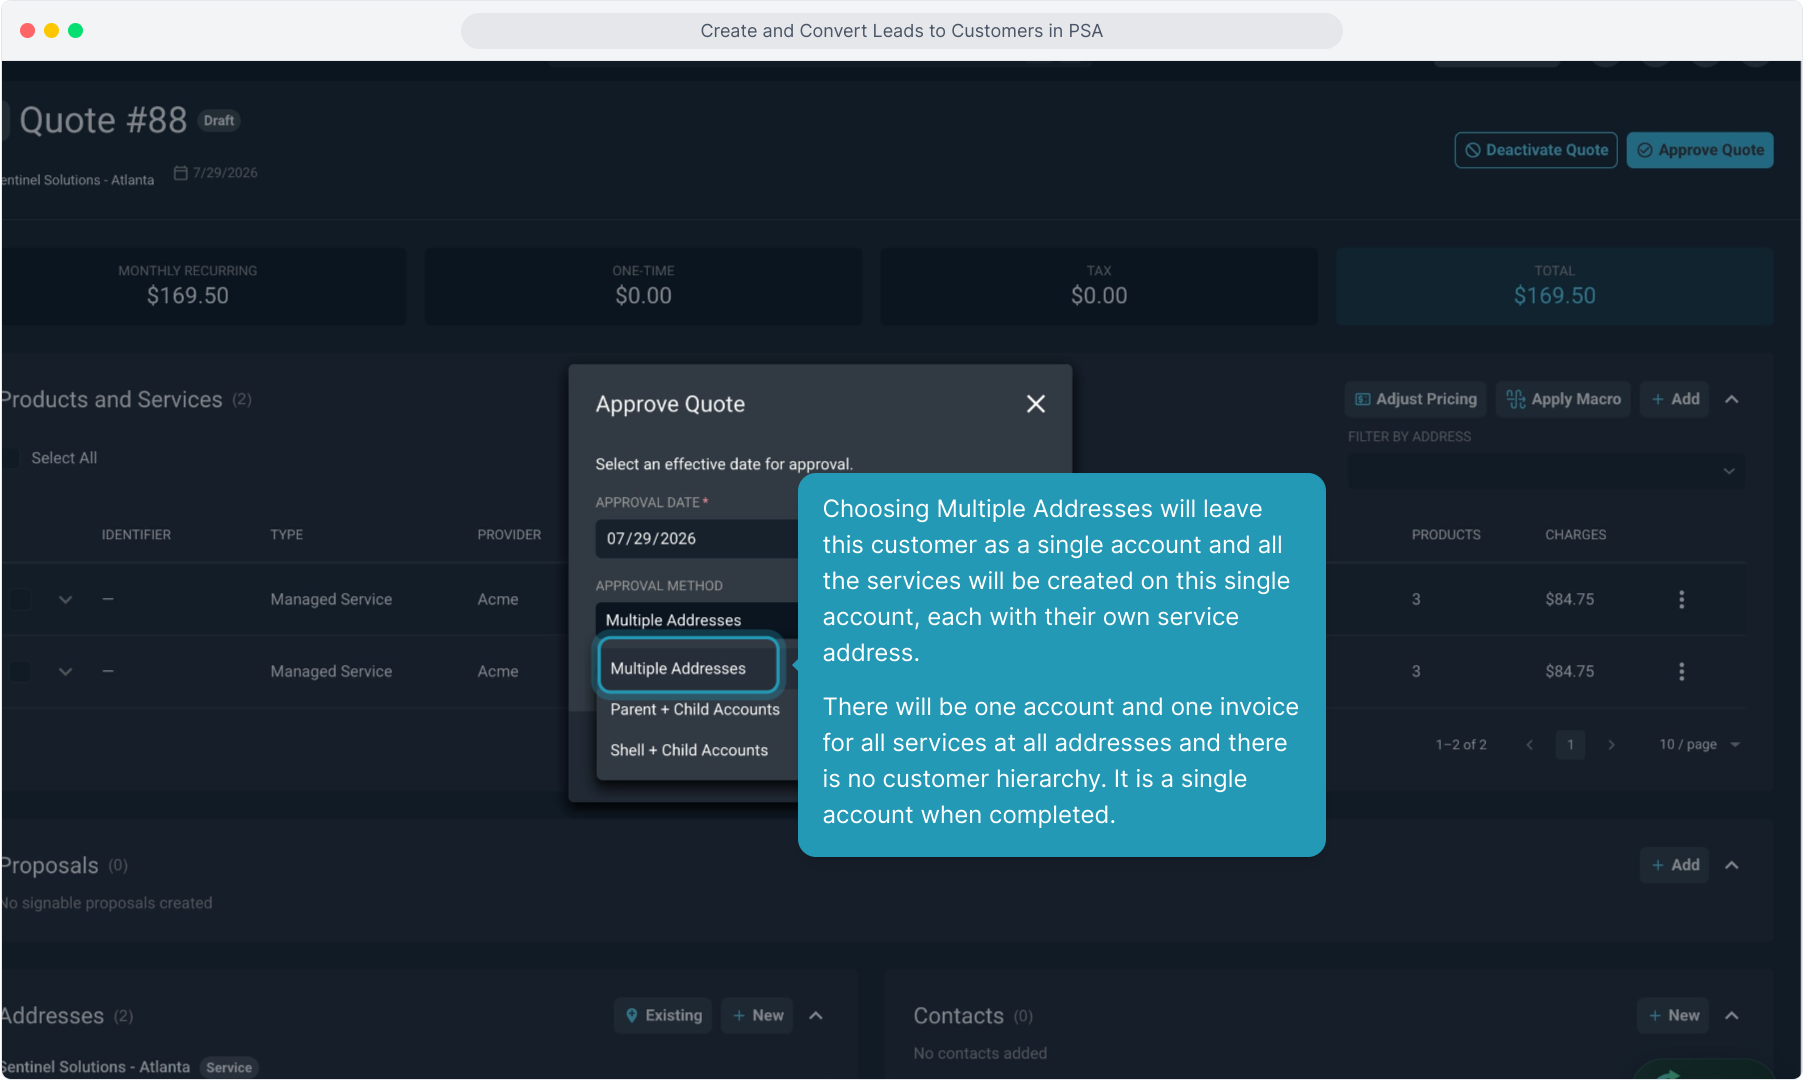Add a new contact with Contacts New
The image size is (1804, 1080).
click(x=1674, y=1015)
